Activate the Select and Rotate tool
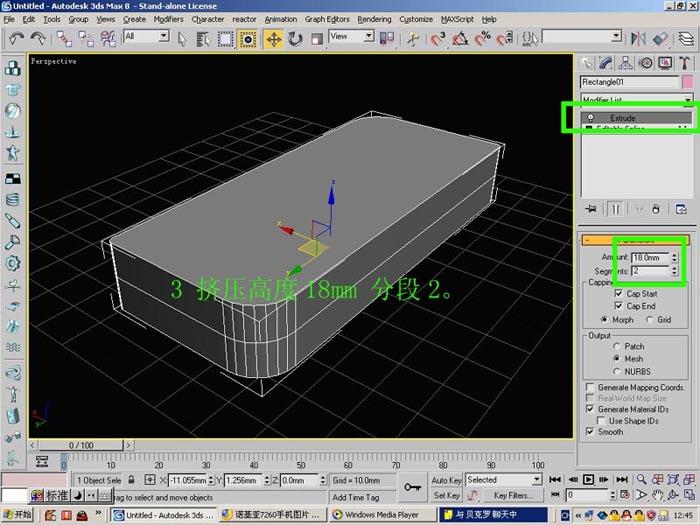This screenshot has width=700, height=525. [295, 39]
